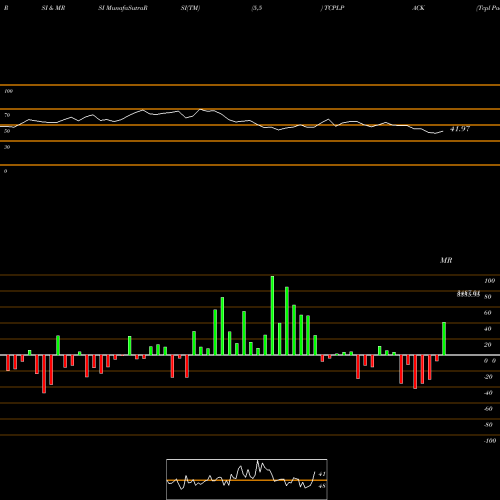Click the tallest green MR histogram bar
Screen dimensions: 500x500
272,315
